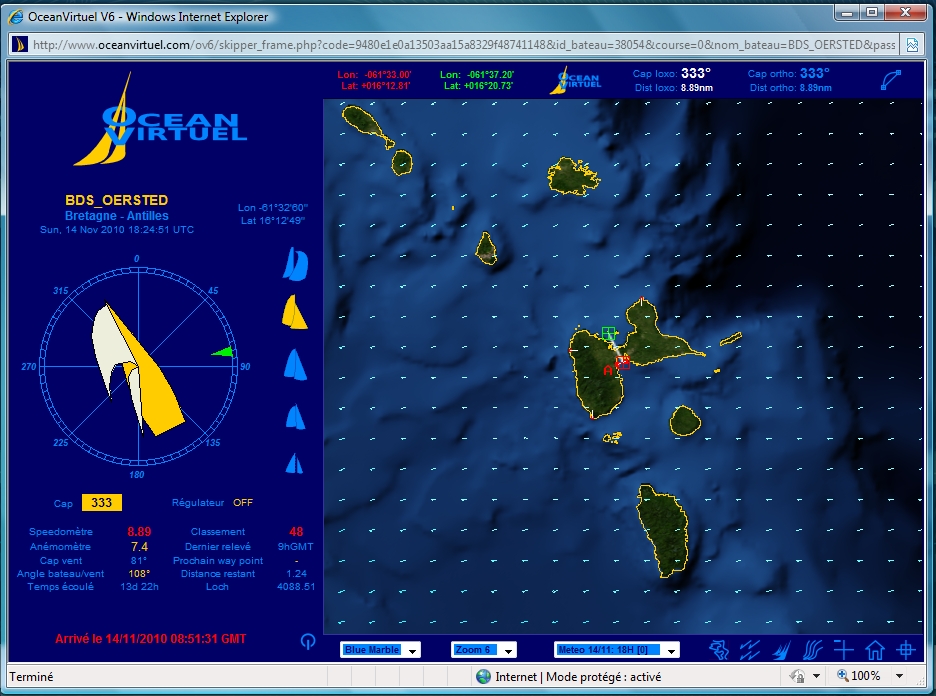Viewport: 936px width, 696px height.
Task: Click the sail fleet icon in the bottom toolbar
Action: tap(781, 650)
